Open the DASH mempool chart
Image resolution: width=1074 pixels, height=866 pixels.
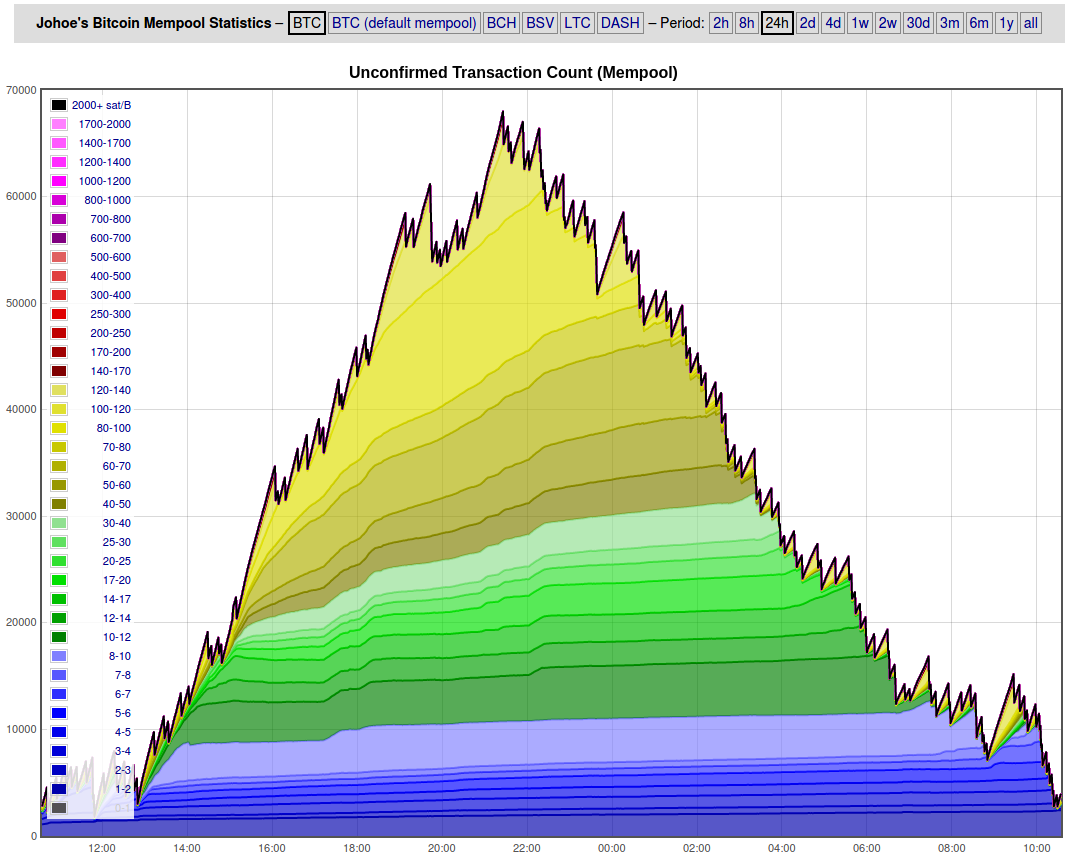click(620, 23)
